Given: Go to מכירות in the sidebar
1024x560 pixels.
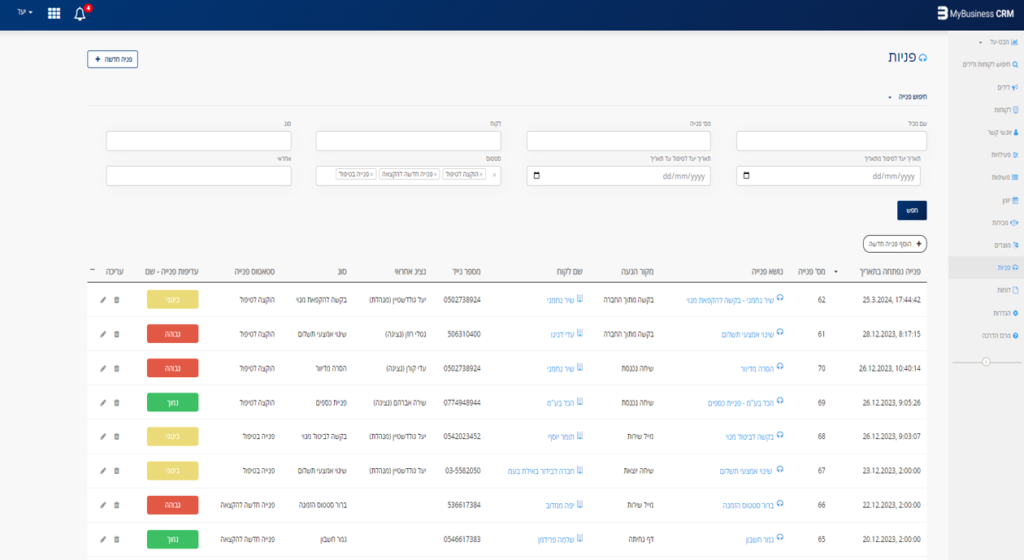Looking at the screenshot, I should [x=1005, y=223].
